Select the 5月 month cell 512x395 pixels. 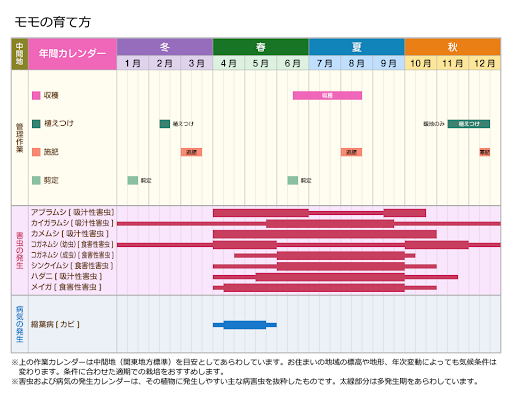coord(261,63)
